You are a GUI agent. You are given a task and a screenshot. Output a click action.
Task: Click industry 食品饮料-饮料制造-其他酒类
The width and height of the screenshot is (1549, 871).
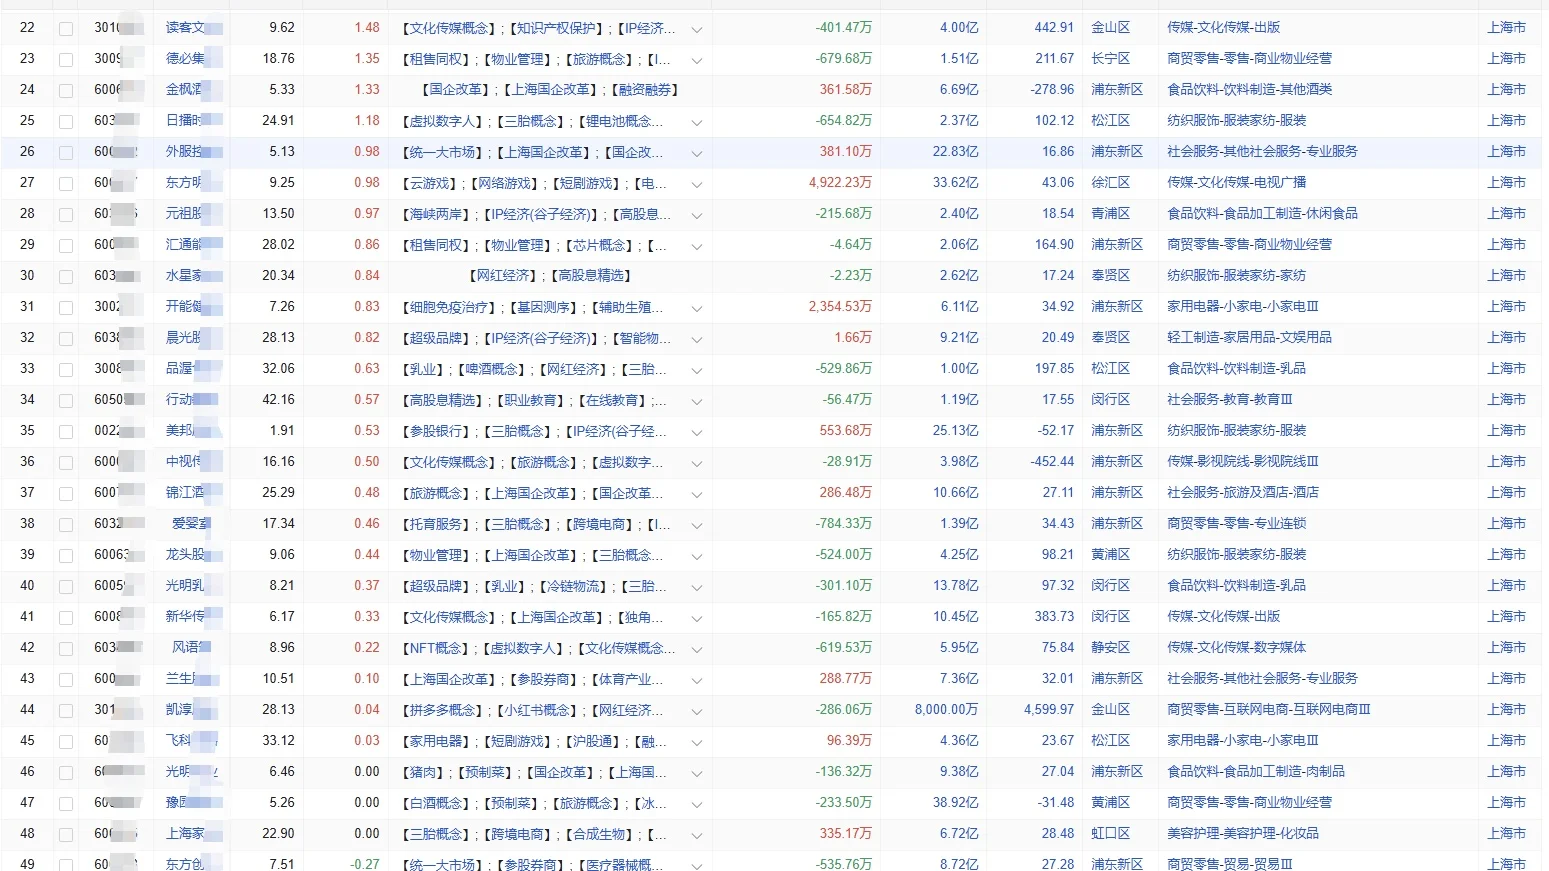pyautogui.click(x=1250, y=90)
